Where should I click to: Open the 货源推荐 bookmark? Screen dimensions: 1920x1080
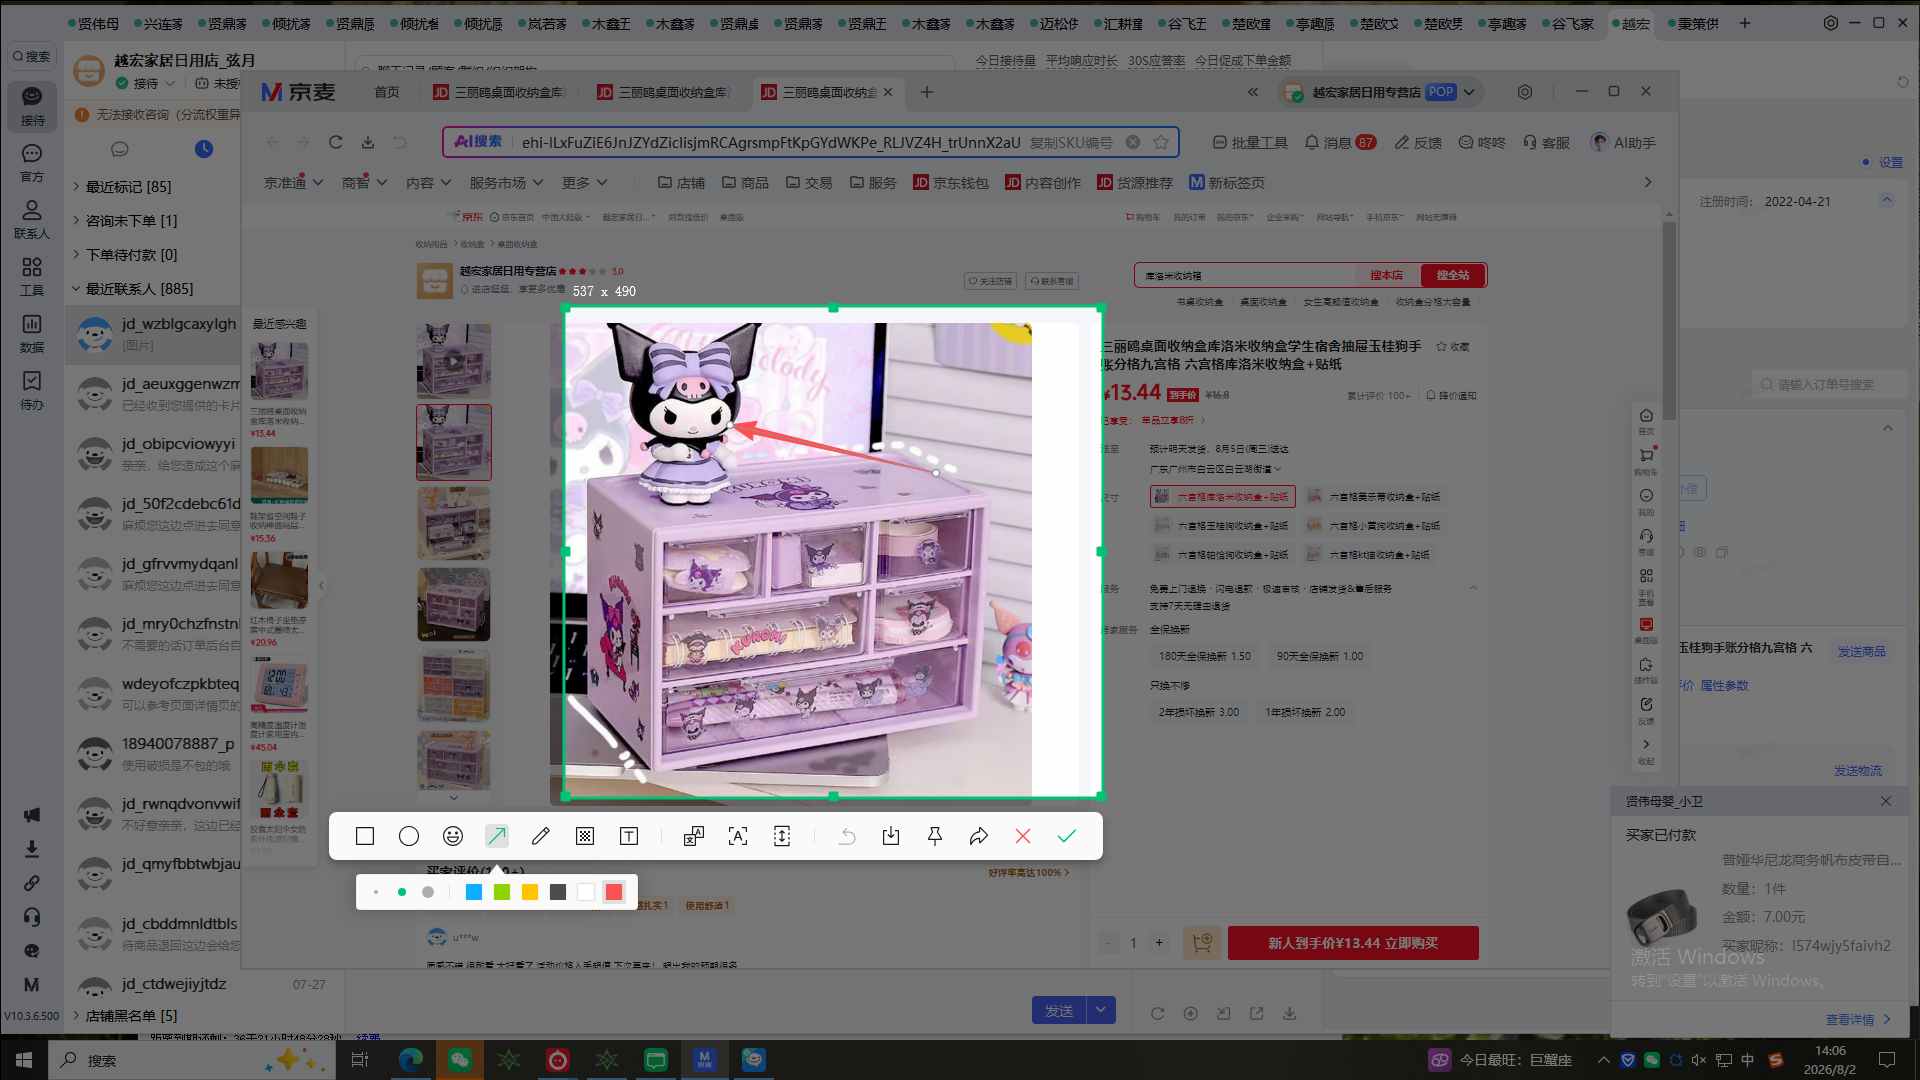1134,183
